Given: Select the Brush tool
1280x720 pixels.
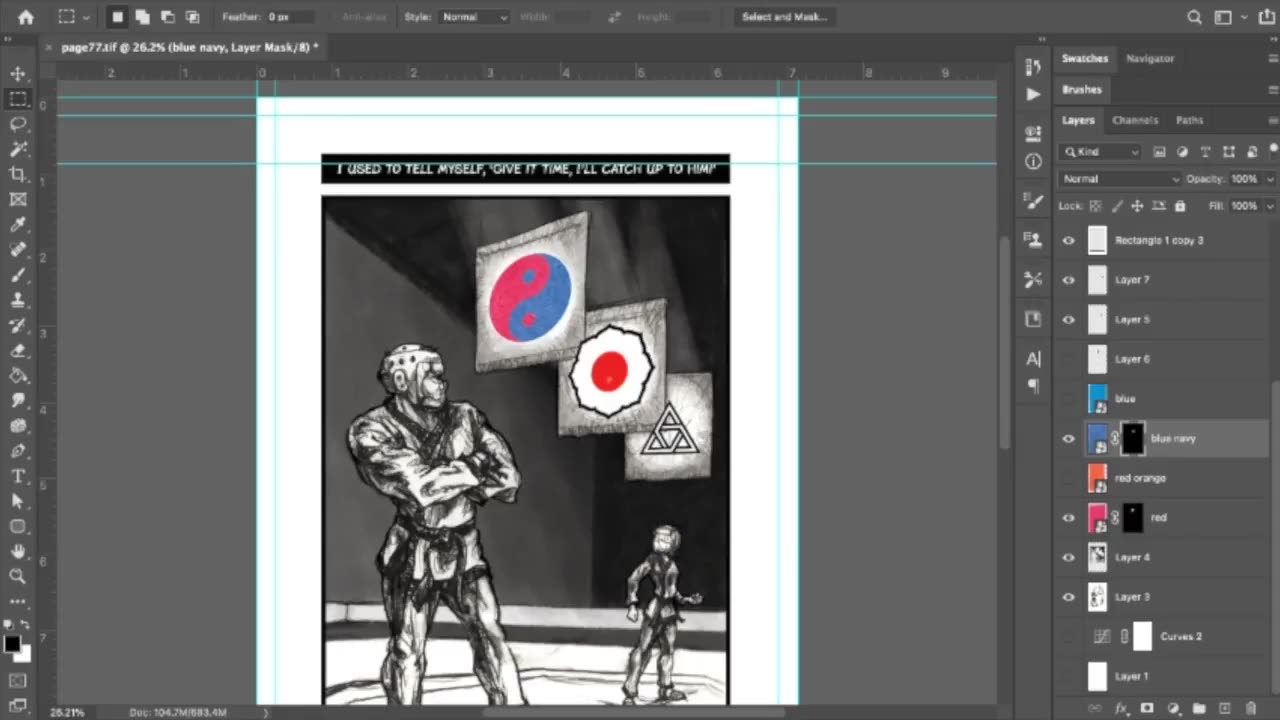Looking at the screenshot, I should 18,275.
